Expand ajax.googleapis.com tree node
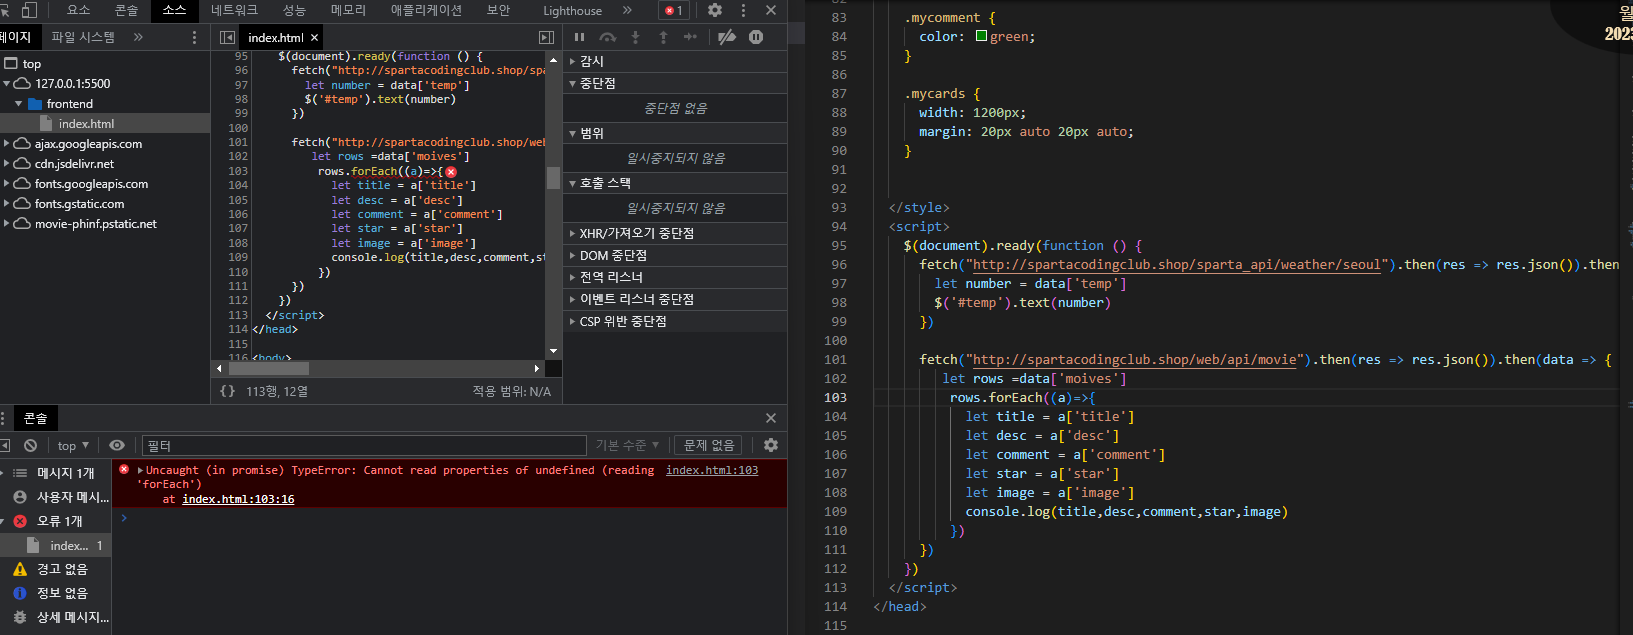Screen dimensions: 1633x635 point(7,144)
